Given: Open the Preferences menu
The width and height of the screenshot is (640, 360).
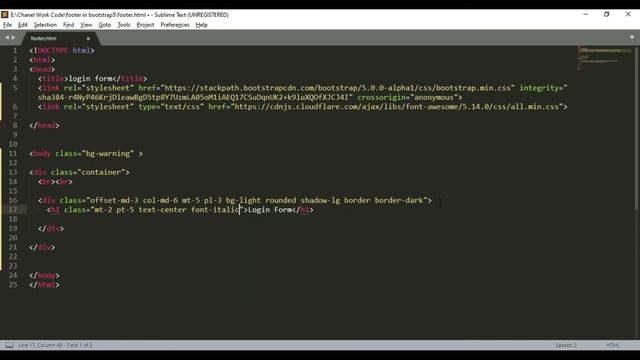Looking at the screenshot, I should [x=175, y=25].
